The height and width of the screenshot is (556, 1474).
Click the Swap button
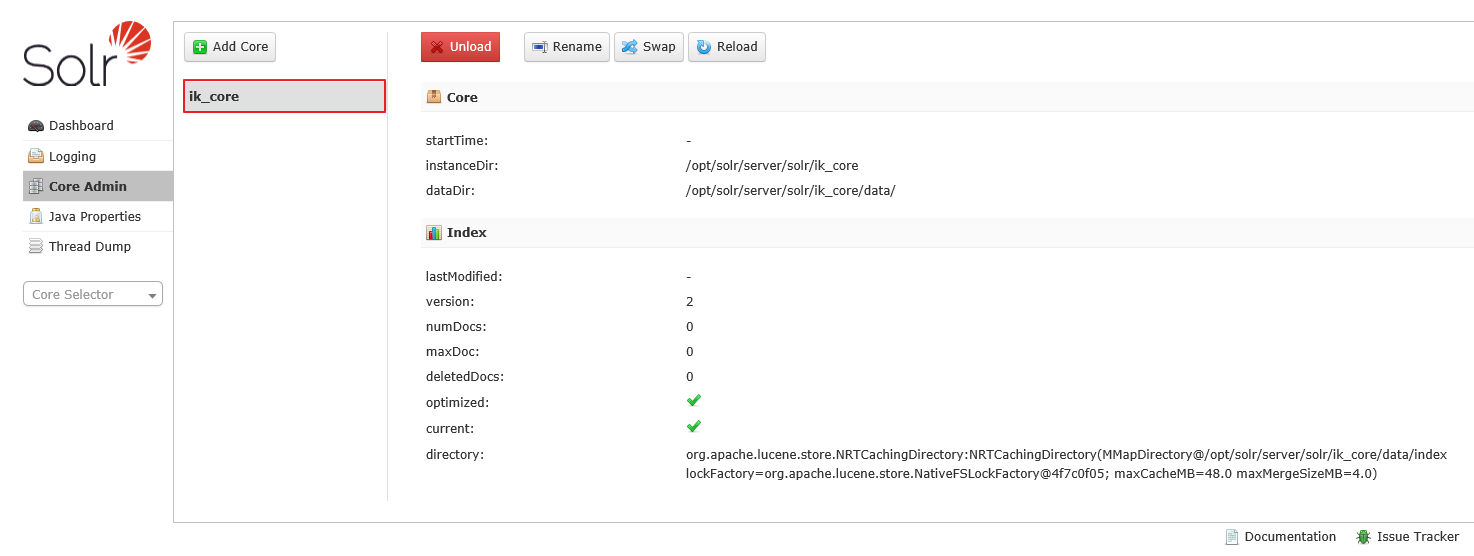649,47
